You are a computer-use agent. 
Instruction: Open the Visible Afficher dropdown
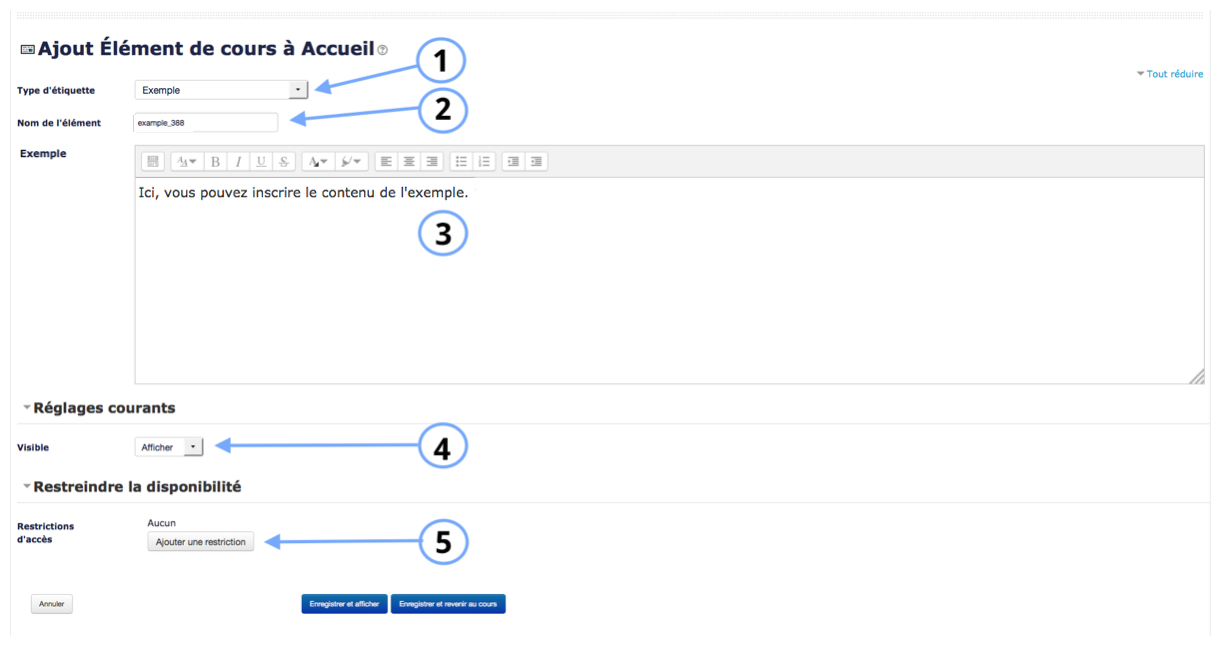168,447
